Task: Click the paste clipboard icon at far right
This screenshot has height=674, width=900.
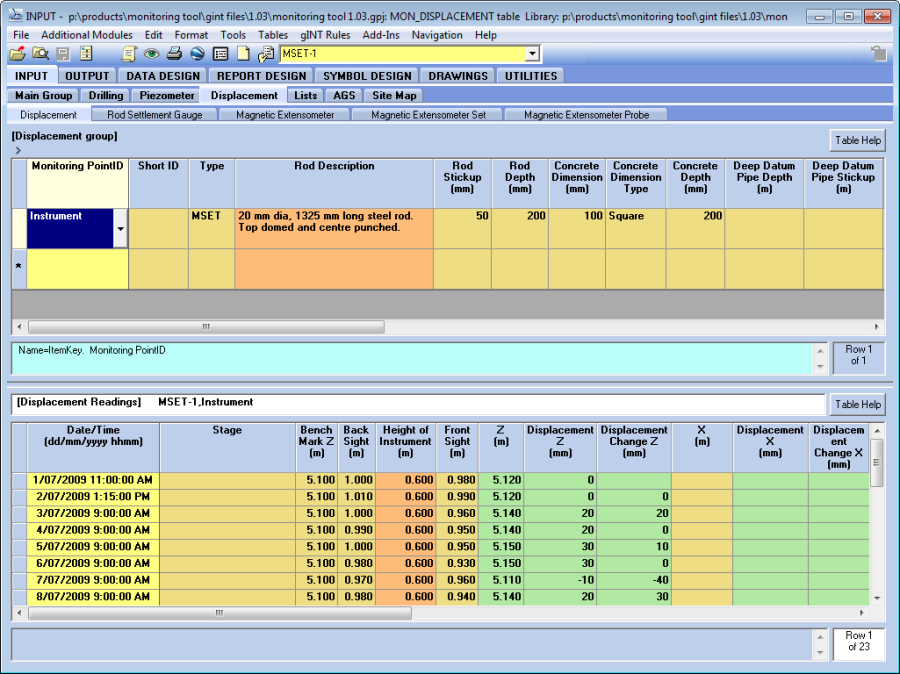Action: (x=878, y=54)
